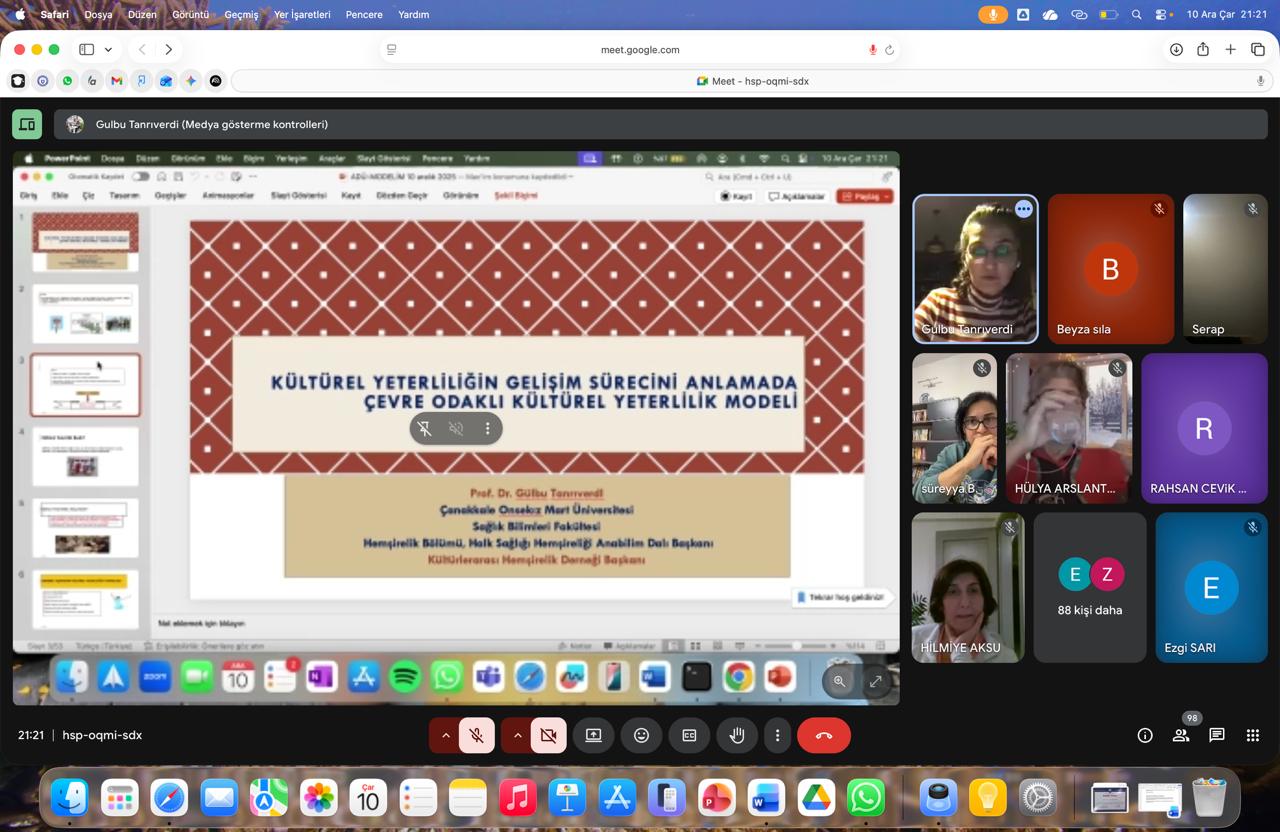The image size is (1280, 832).
Task: Open the chat panel icon
Action: (x=1216, y=735)
